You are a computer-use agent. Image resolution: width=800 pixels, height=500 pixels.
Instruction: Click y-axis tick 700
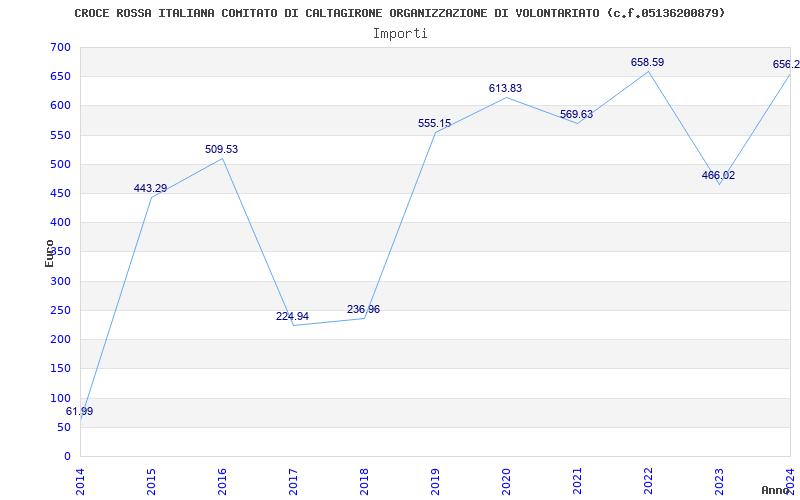point(60,47)
